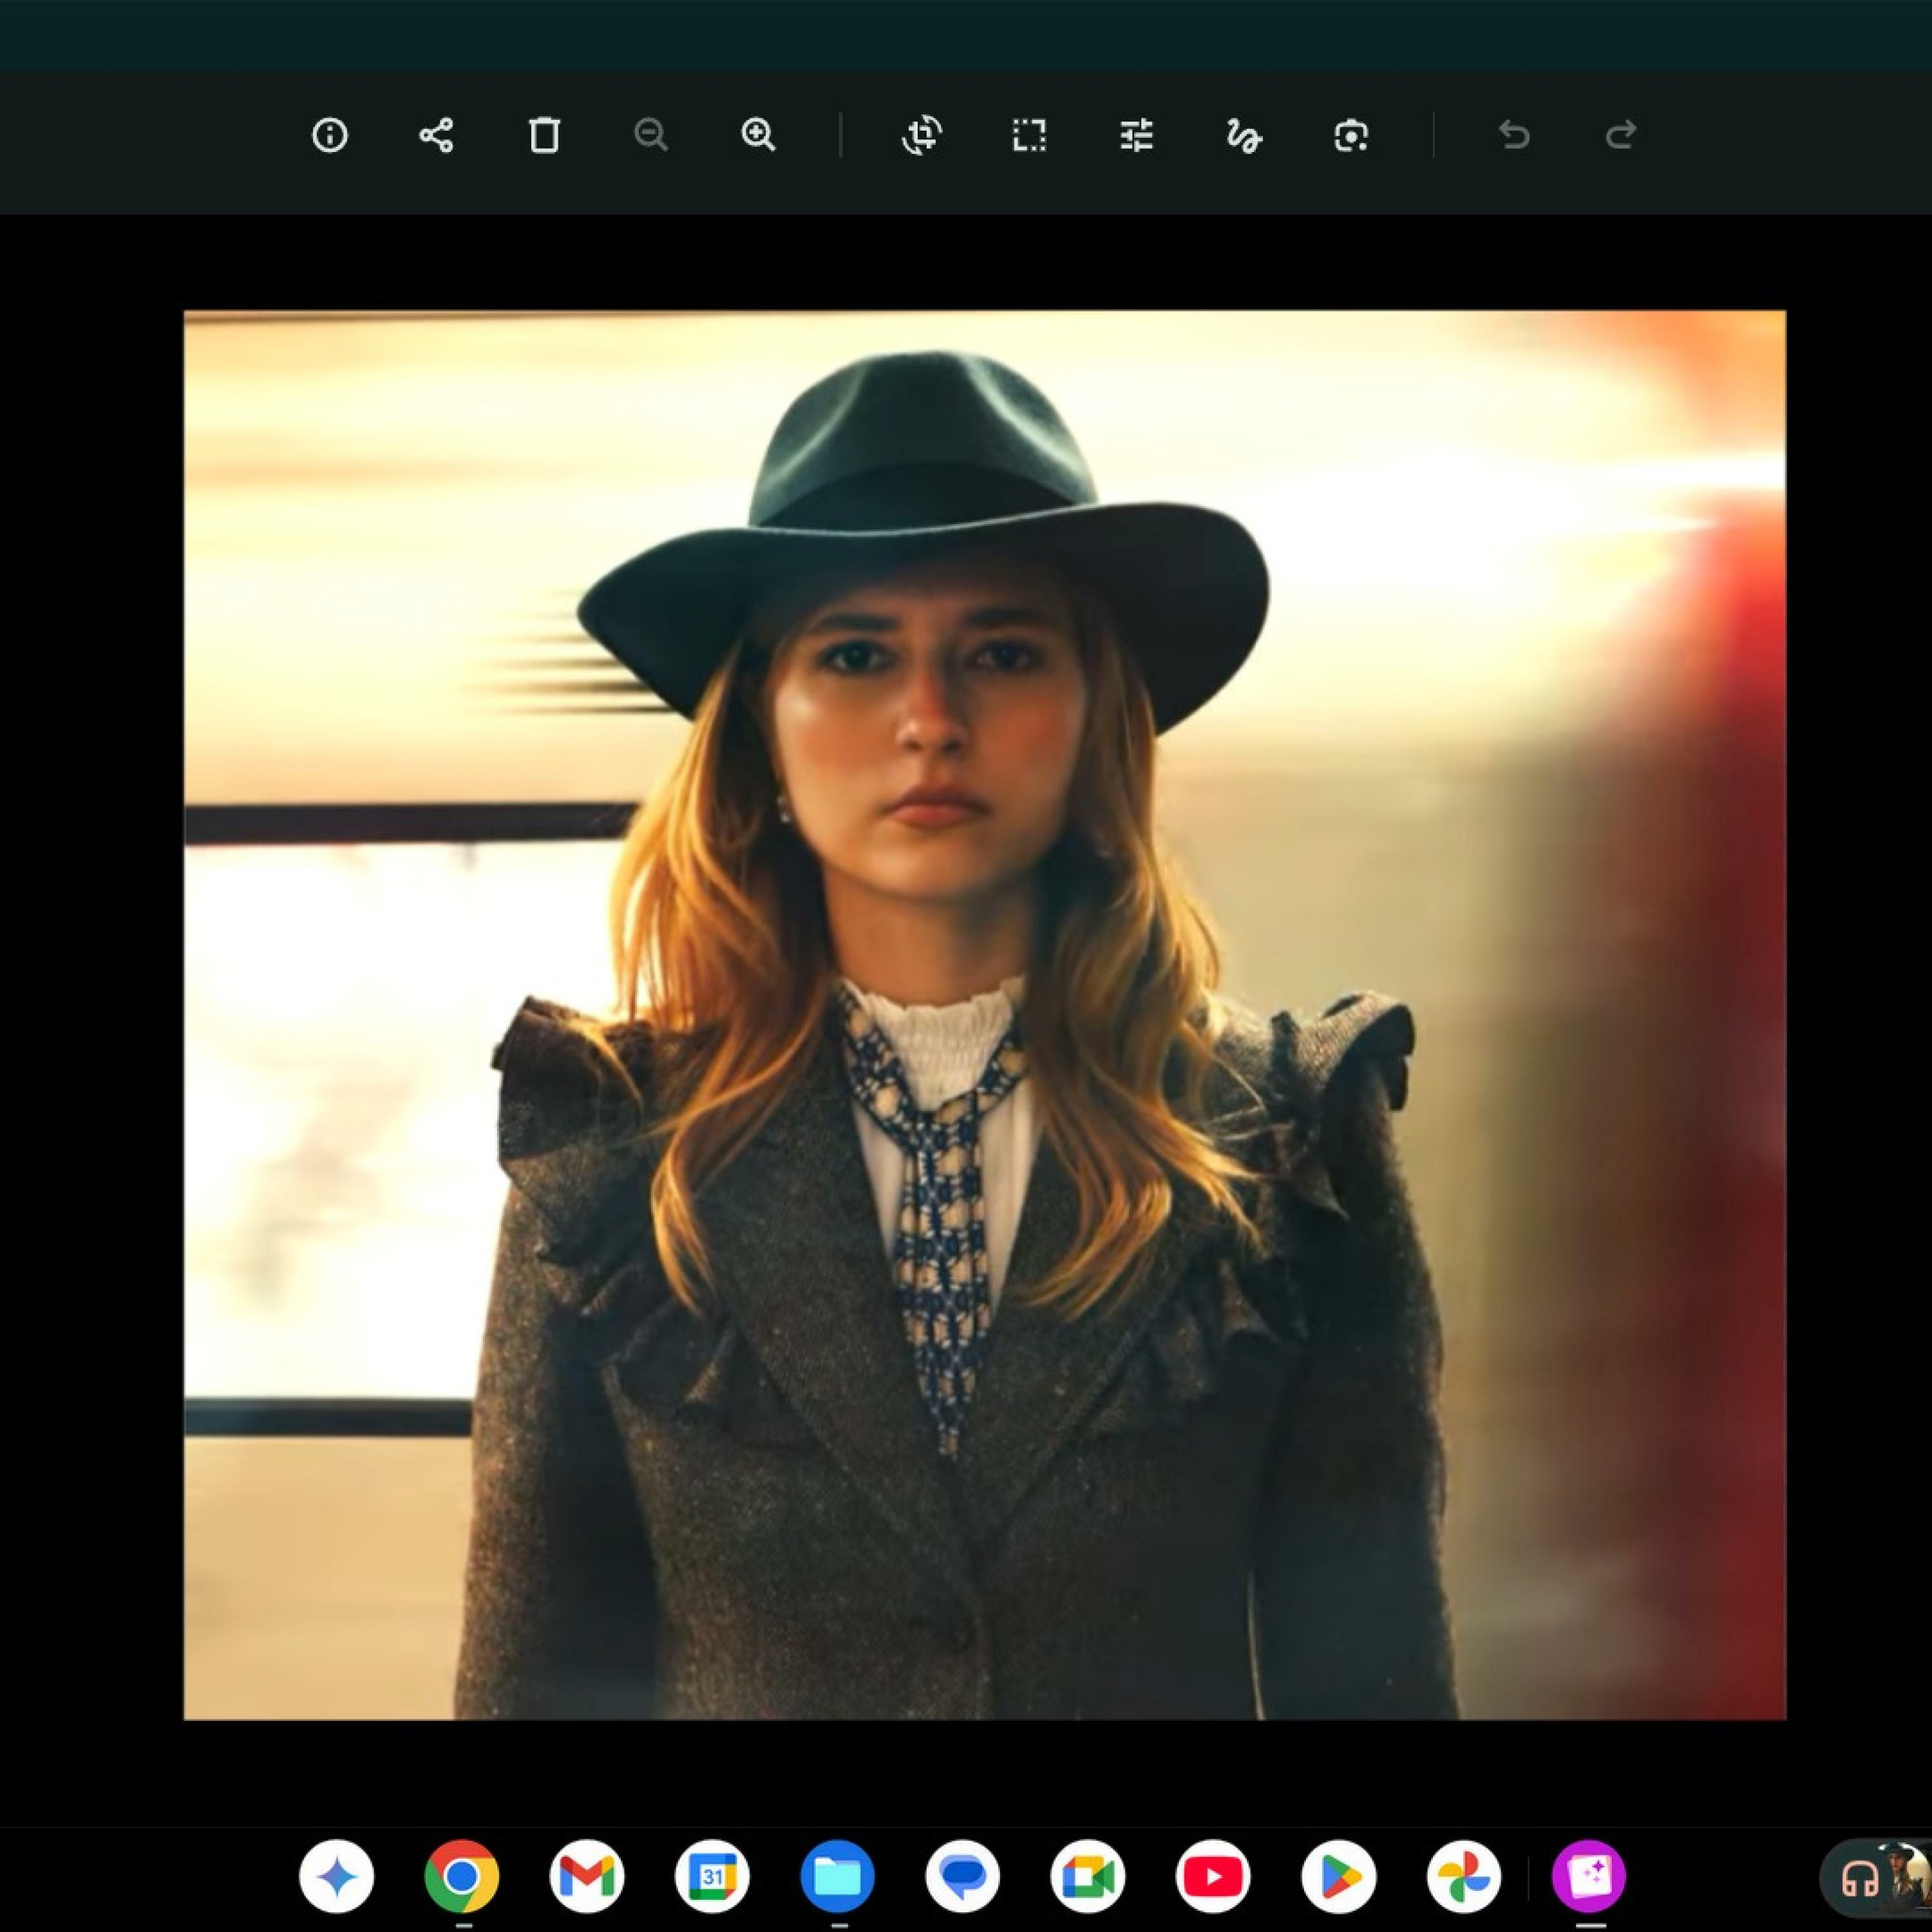
Task: Open the Files app on shelf
Action: 837,1877
